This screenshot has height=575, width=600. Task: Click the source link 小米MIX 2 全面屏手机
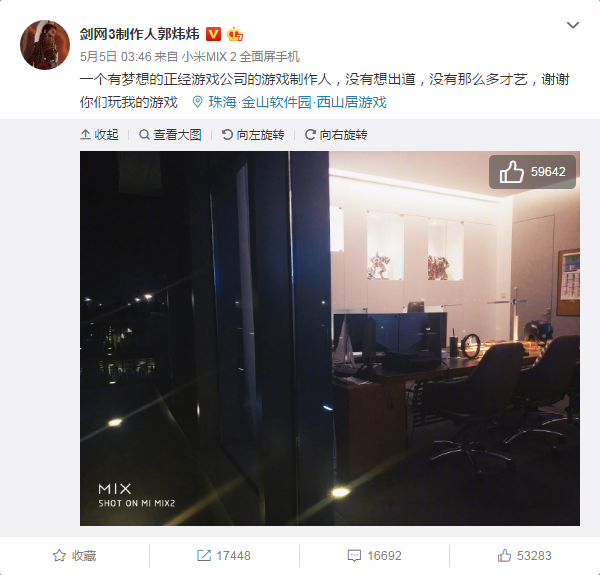coord(240,57)
